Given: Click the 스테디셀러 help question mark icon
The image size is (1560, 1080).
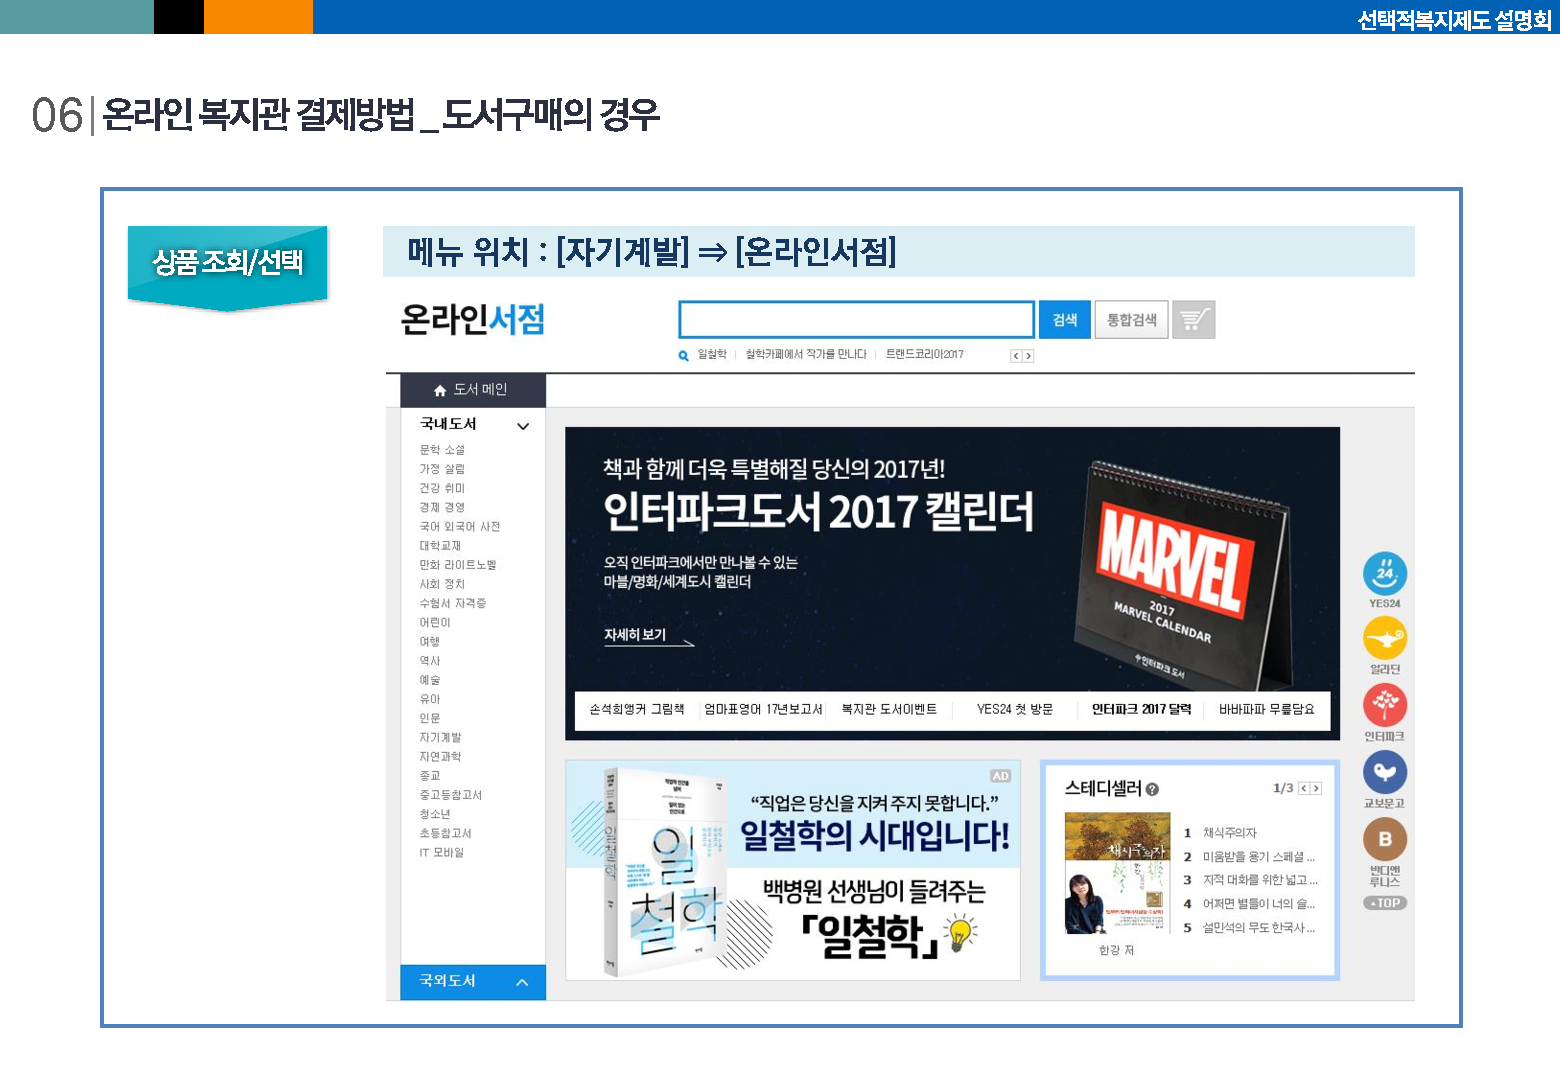Looking at the screenshot, I should [1152, 789].
